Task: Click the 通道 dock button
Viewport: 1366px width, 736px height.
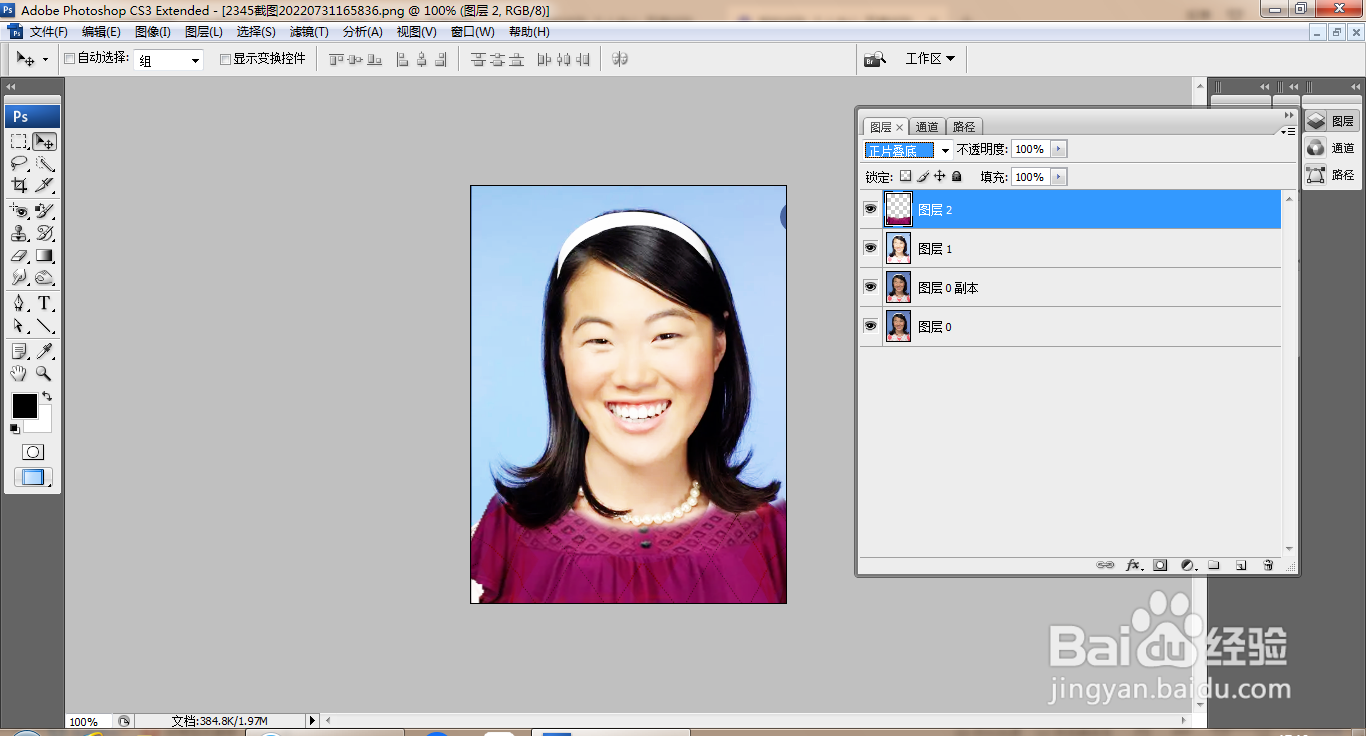Action: pyautogui.click(x=1331, y=148)
